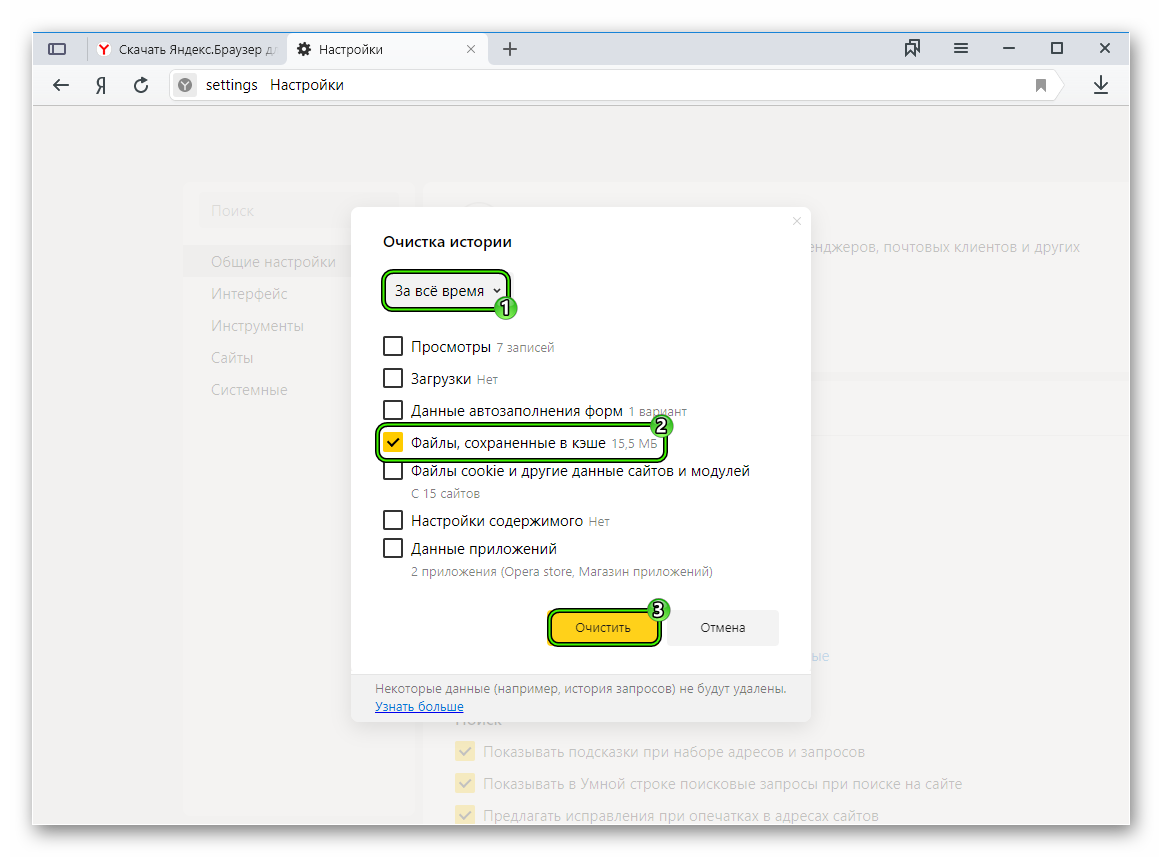Reload the page
This screenshot has width=1162, height=857.
tap(141, 85)
